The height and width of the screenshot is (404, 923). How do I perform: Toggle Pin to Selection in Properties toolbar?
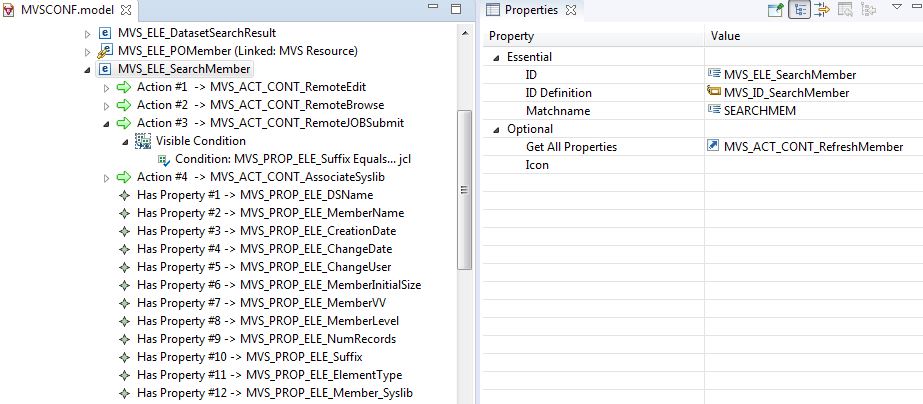[x=776, y=9]
